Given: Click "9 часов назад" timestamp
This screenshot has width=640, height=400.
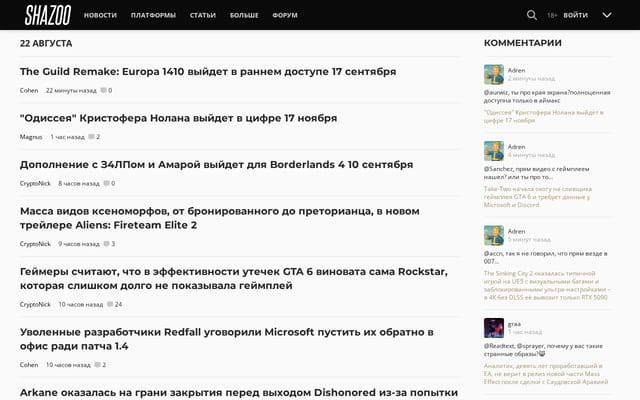Looking at the screenshot, I should 79,244.
